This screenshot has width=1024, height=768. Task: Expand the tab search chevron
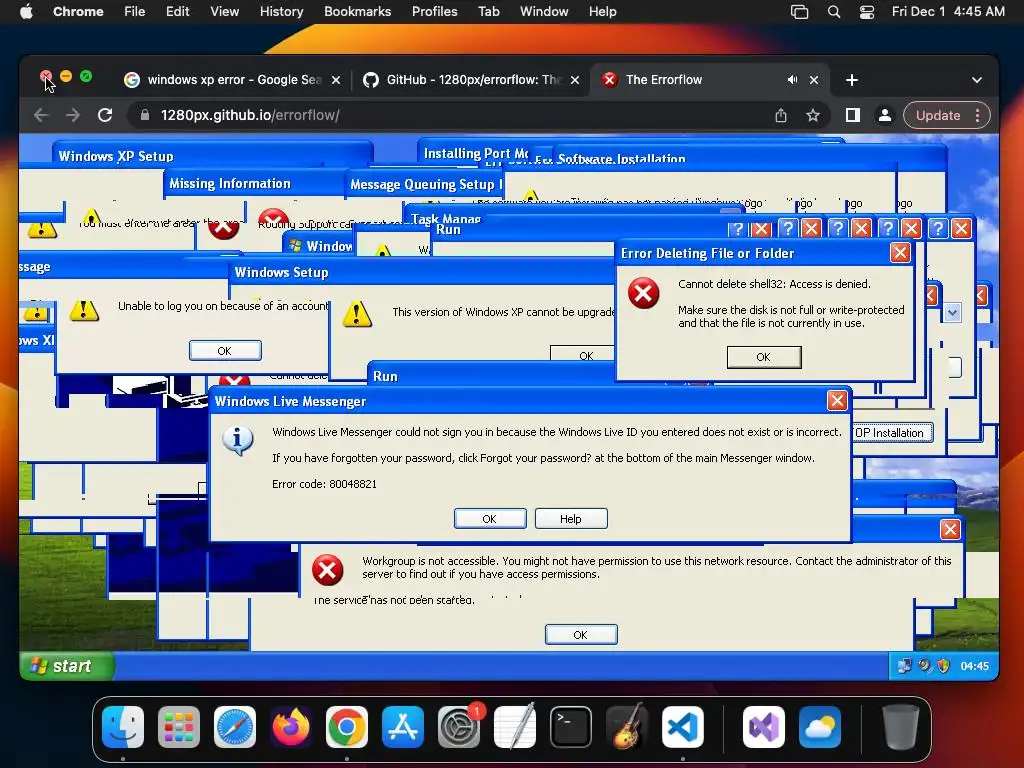pos(976,80)
